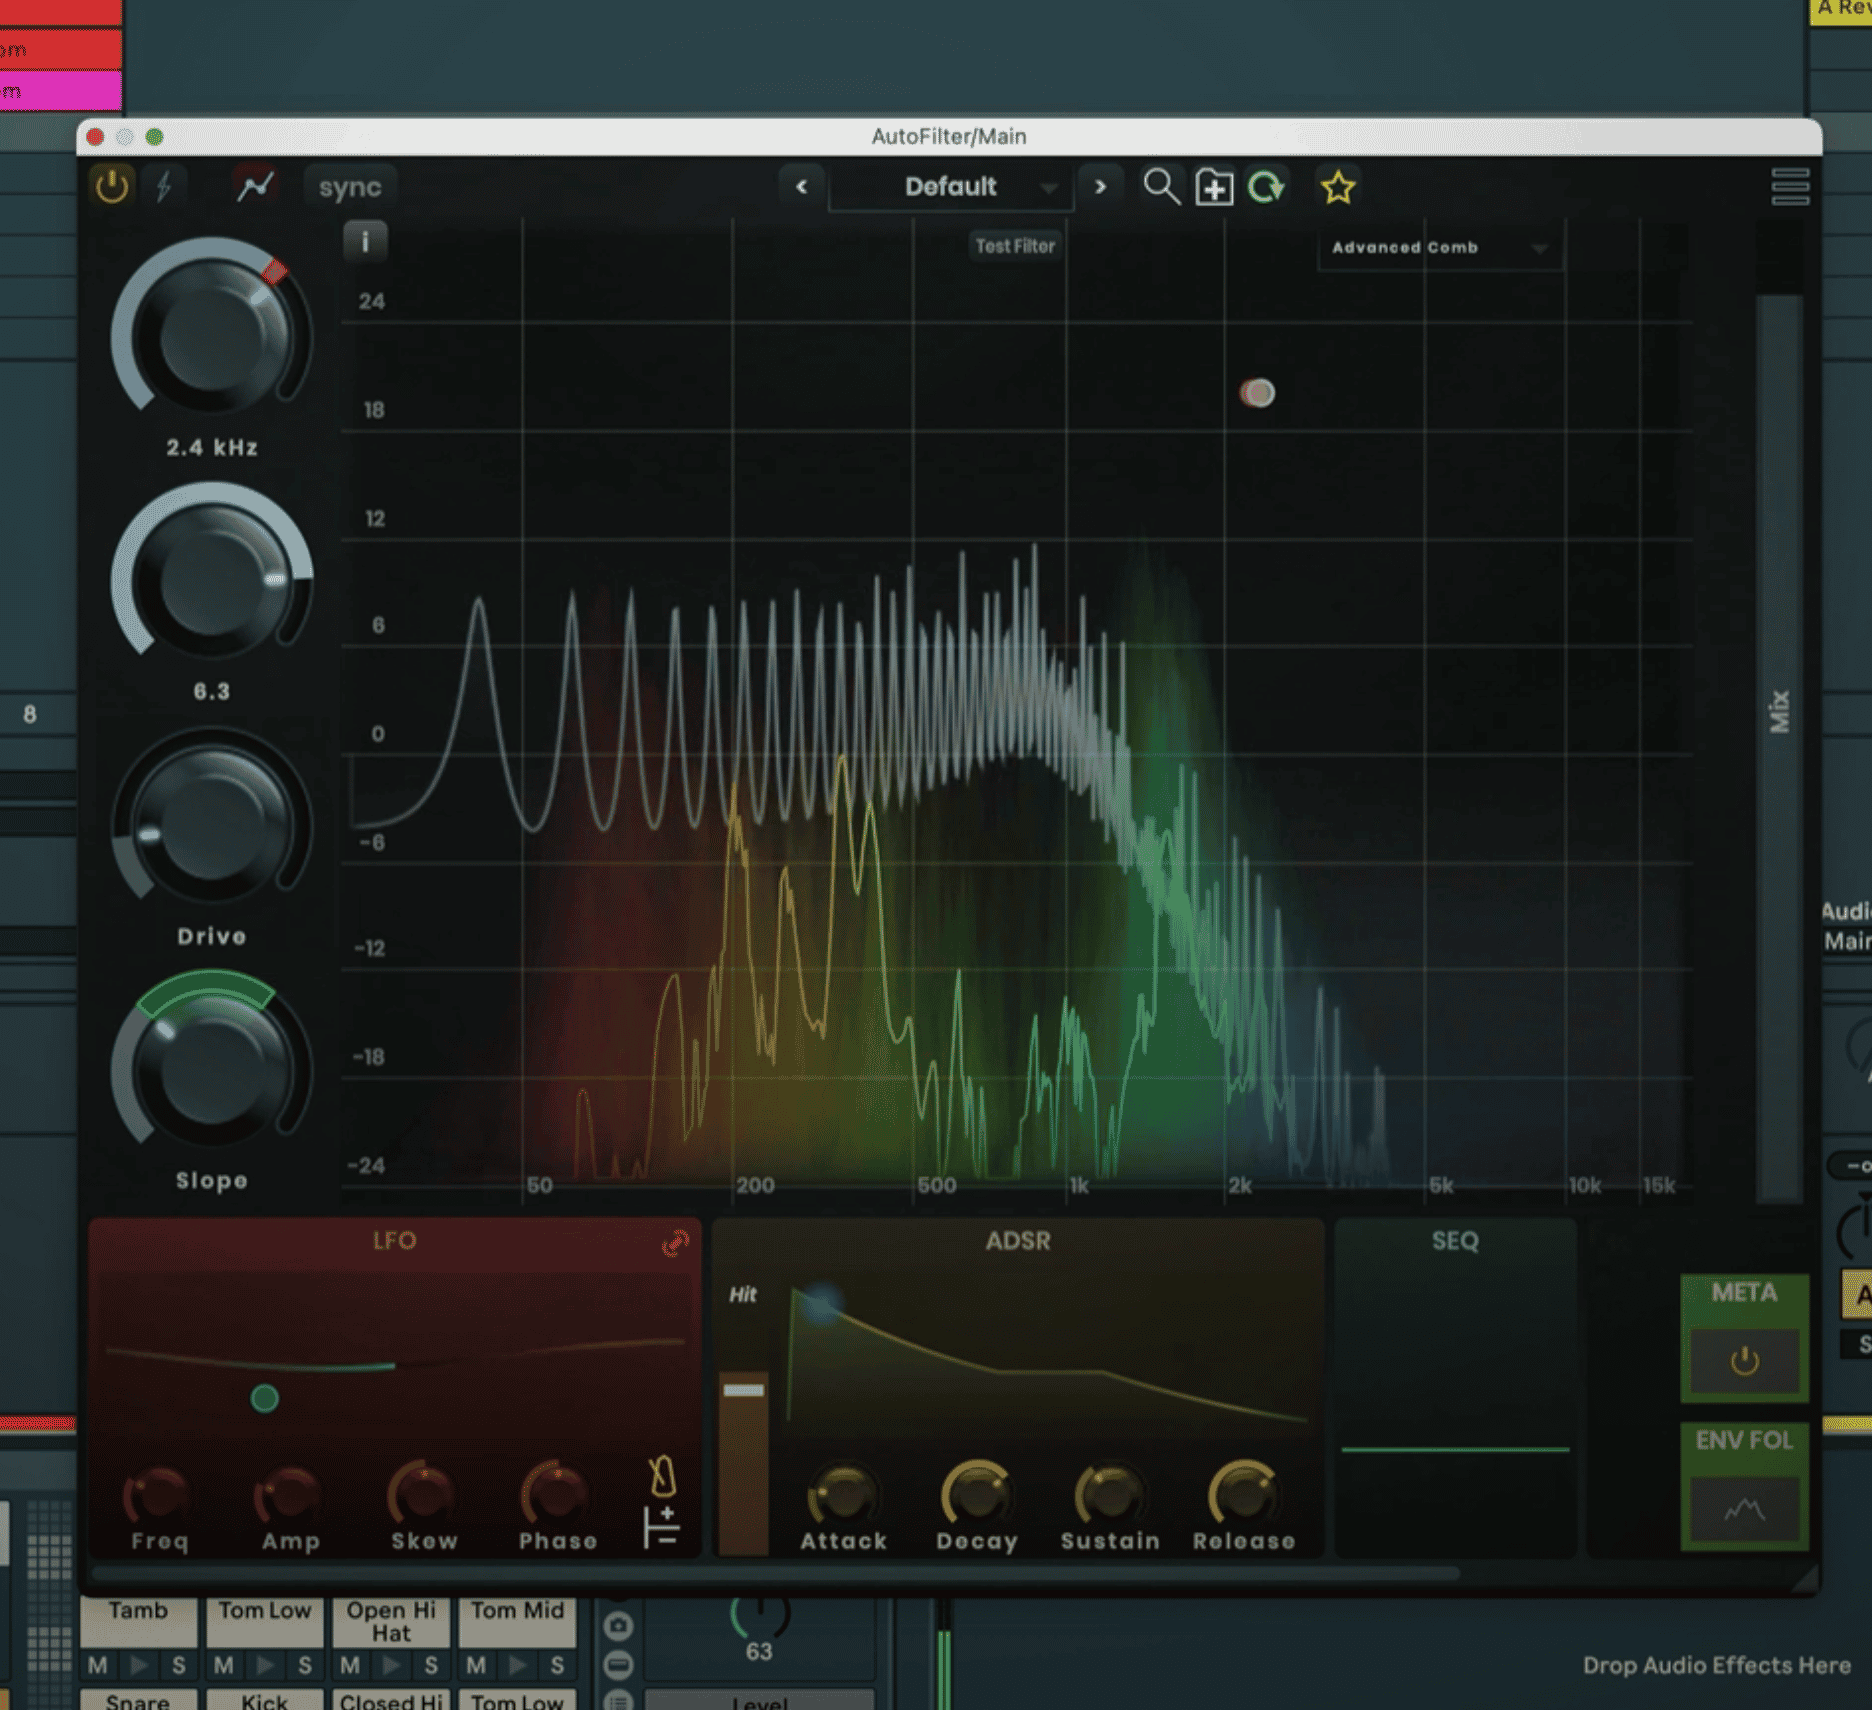Screen dimensions: 1872x1710
Task: Select the ADSR modulation header
Action: (1018, 1241)
